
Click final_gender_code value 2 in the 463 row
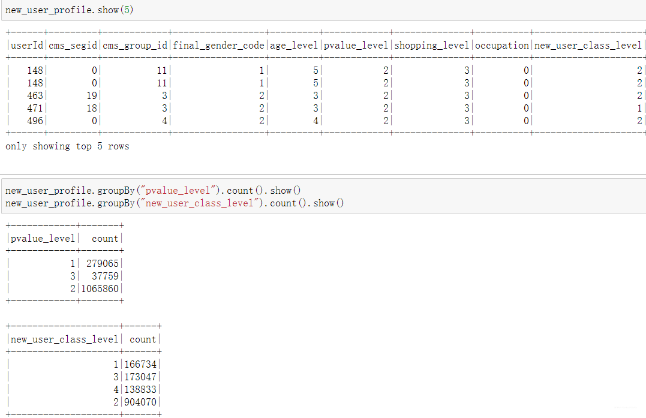coord(261,96)
